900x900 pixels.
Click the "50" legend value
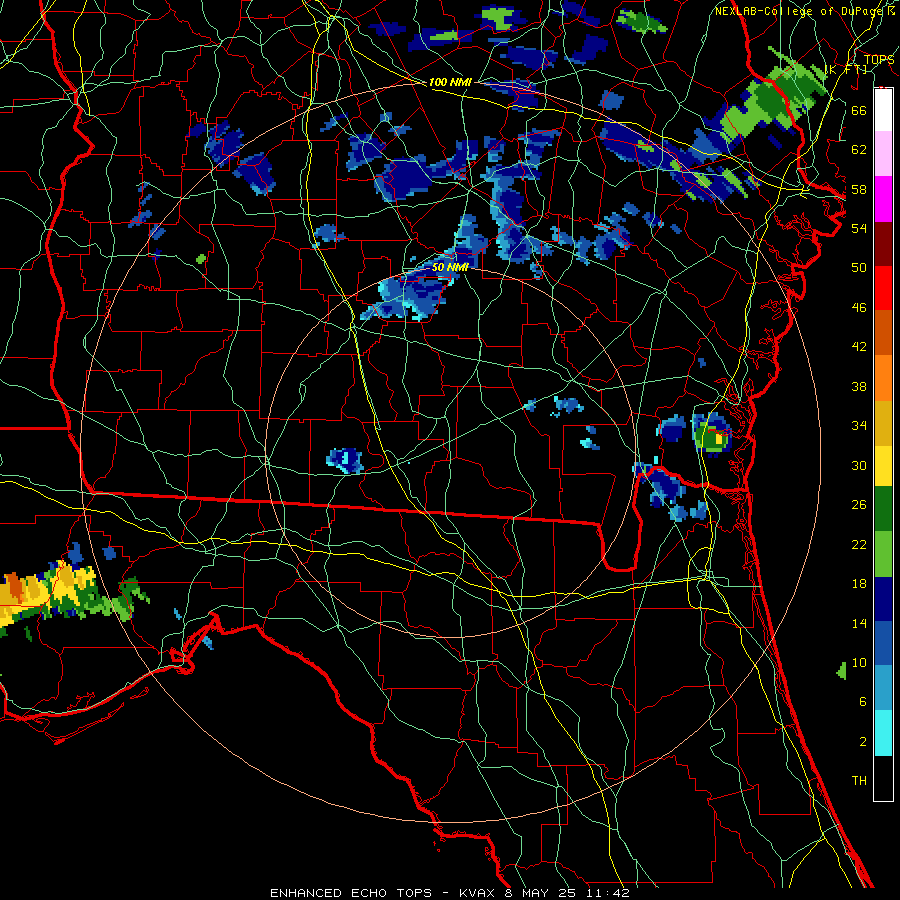pos(859,267)
